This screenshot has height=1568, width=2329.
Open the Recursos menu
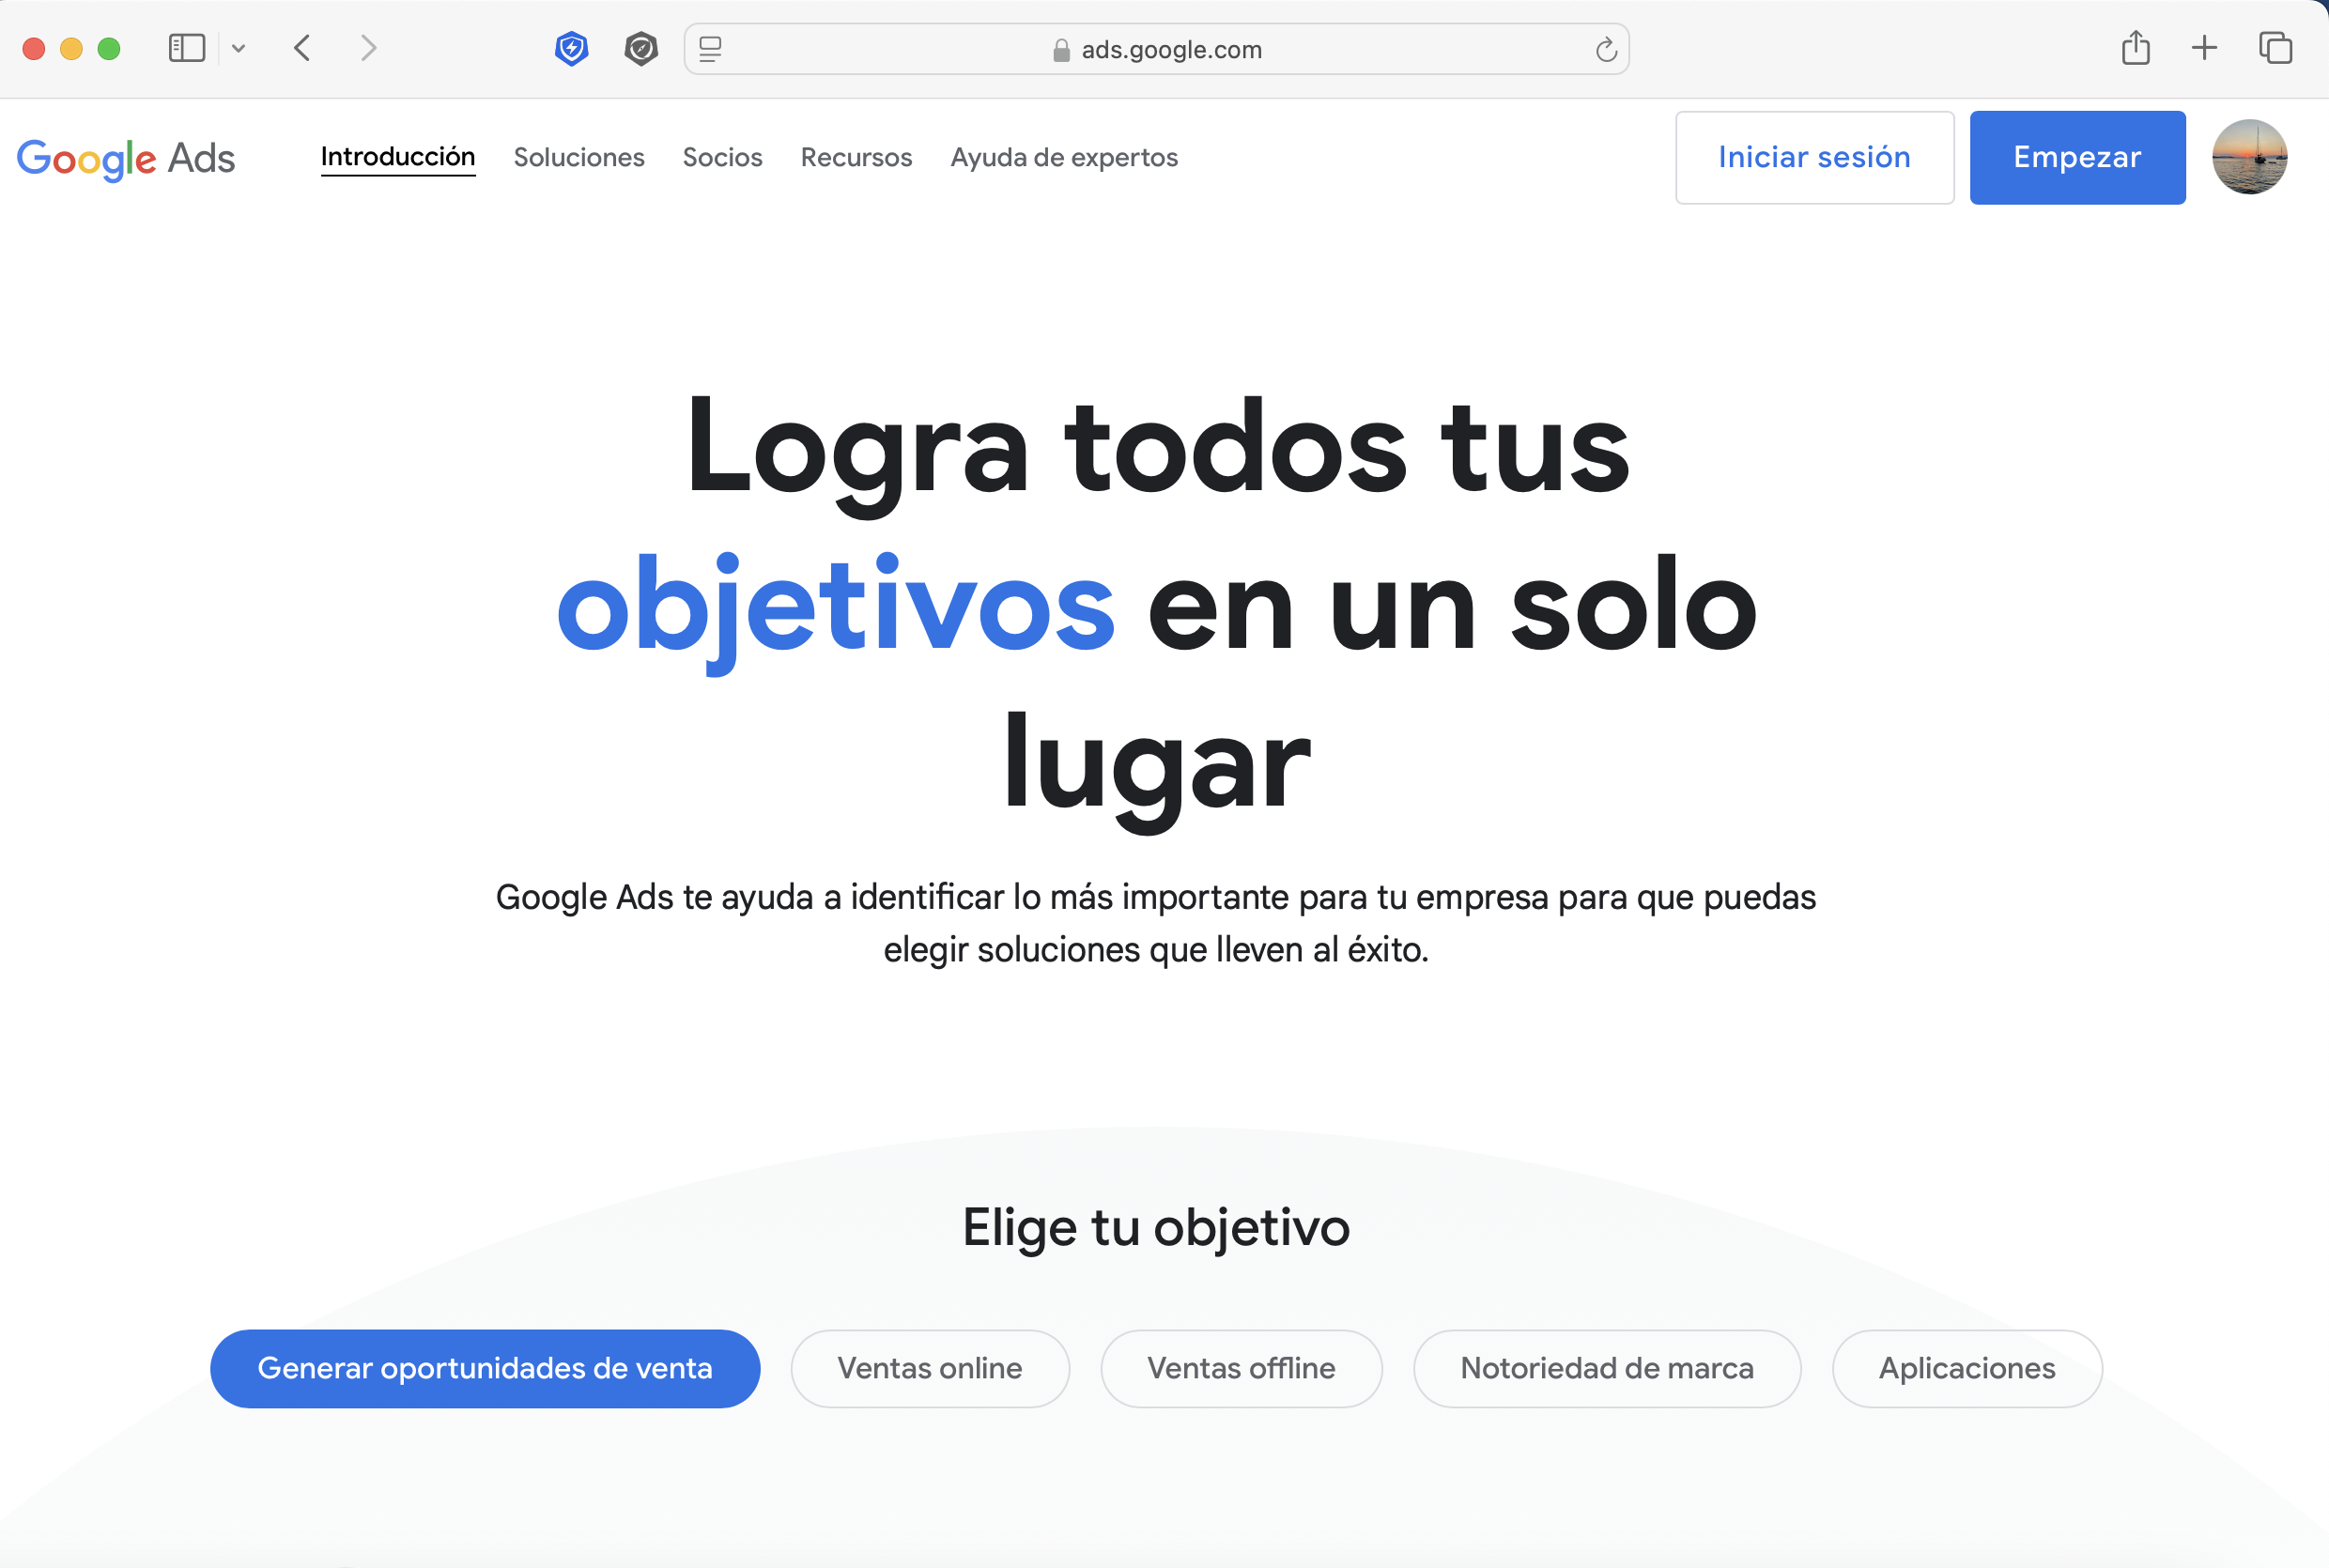856,157
